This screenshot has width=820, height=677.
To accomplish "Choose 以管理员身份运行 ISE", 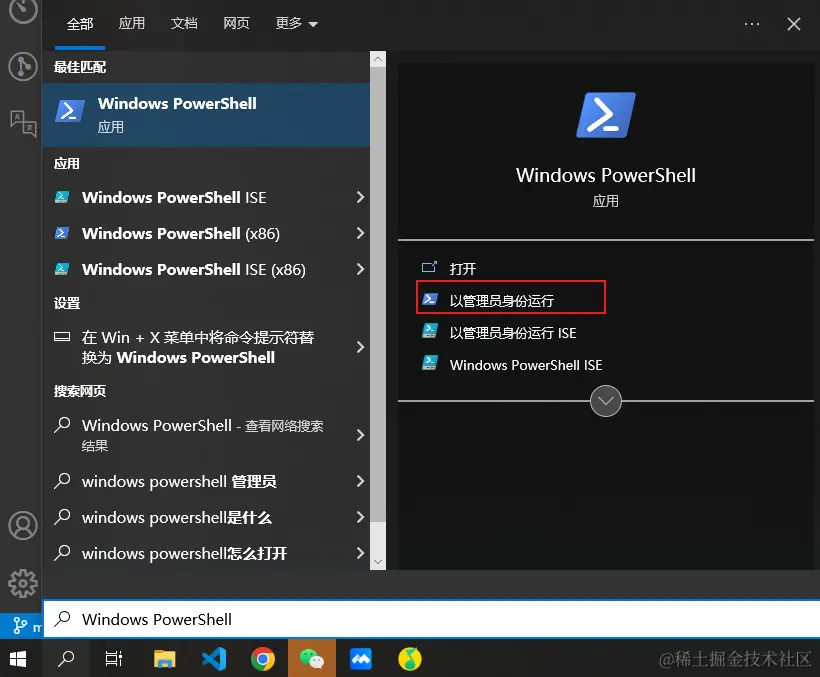I will [x=512, y=333].
